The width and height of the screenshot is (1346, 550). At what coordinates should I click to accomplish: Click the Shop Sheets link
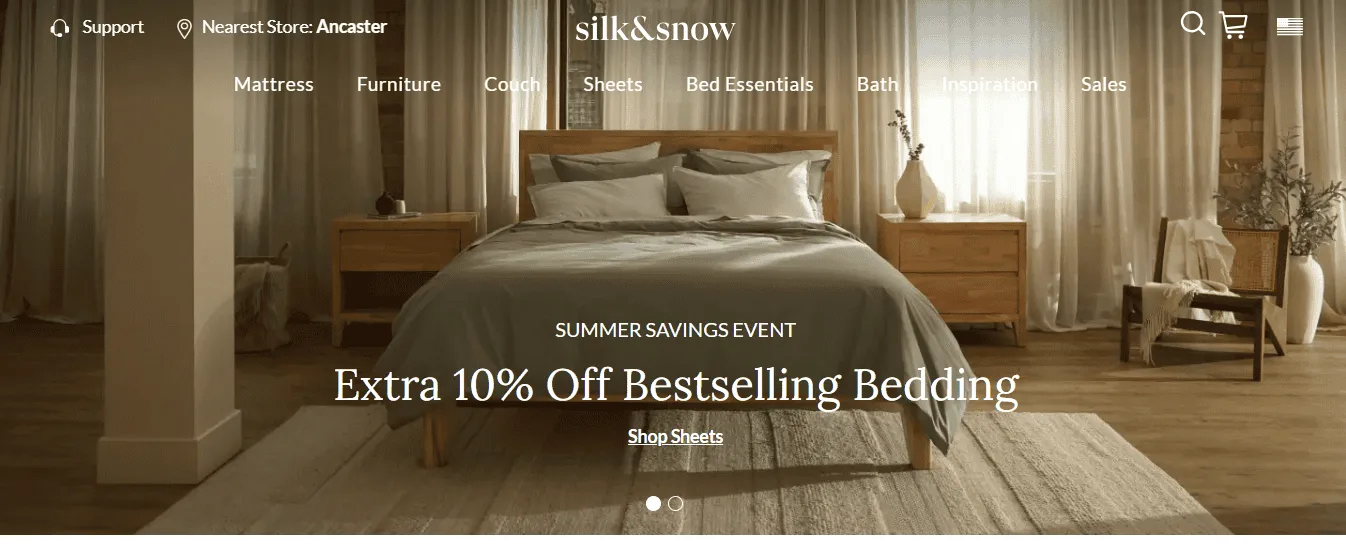(x=675, y=436)
